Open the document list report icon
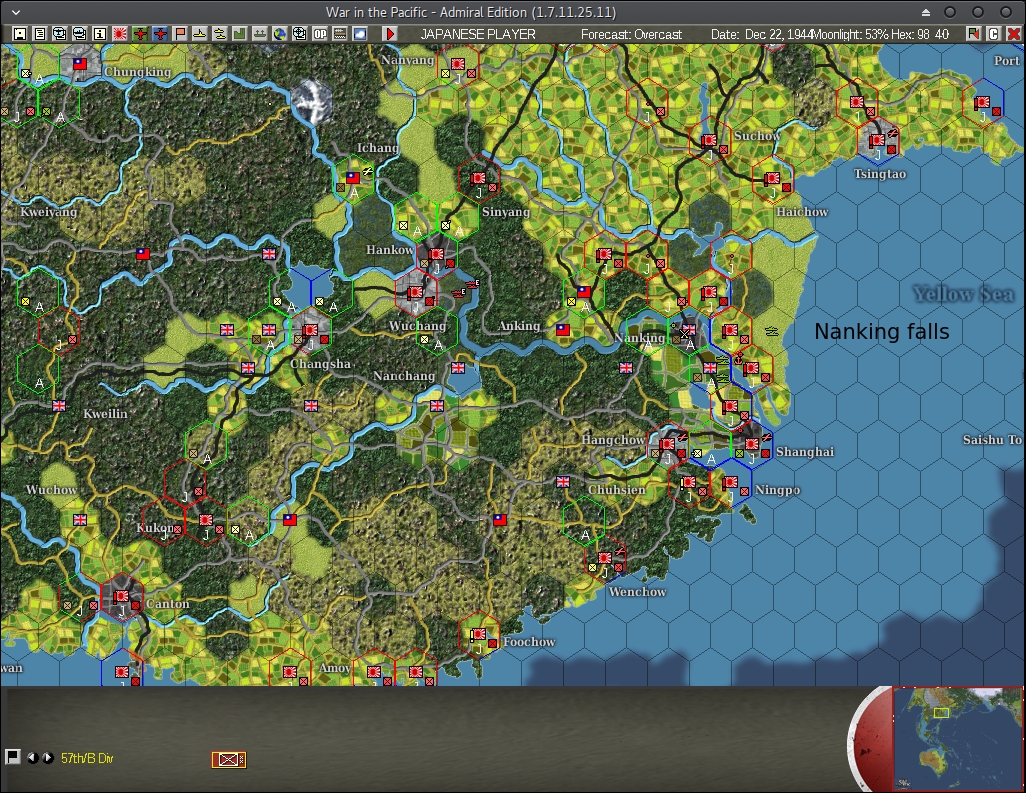The image size is (1026, 793). click(40, 33)
